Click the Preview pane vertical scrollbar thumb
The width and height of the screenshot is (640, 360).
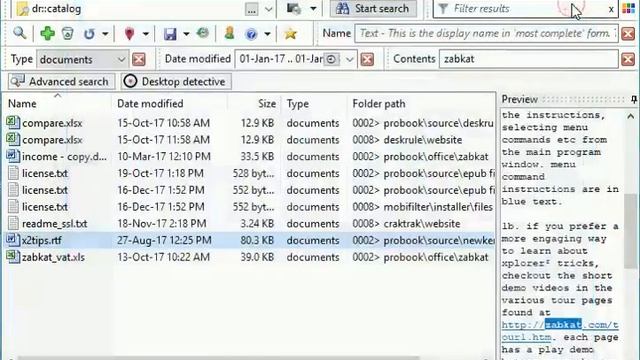631,231
